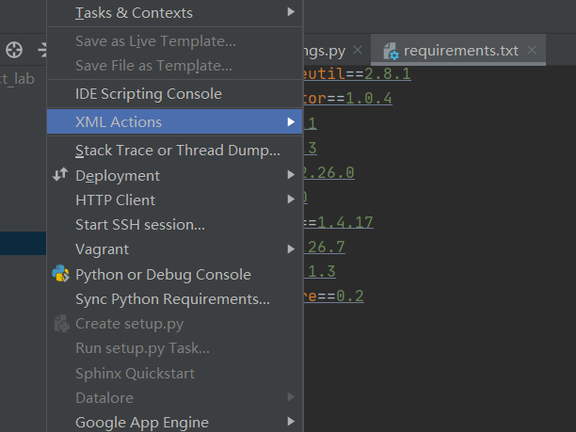The height and width of the screenshot is (432, 576).
Task: Choose Stack Trace or Thread Dump
Action: pyautogui.click(x=174, y=151)
